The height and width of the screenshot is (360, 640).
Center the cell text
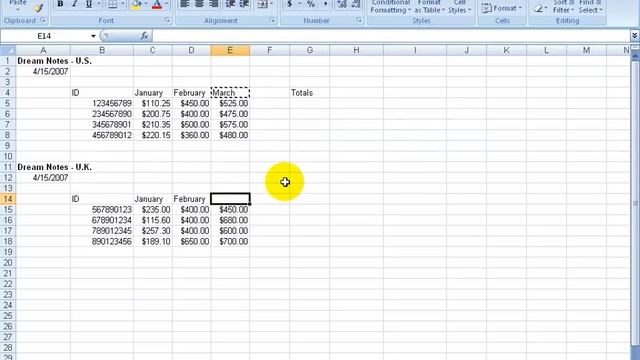(x=199, y=4)
